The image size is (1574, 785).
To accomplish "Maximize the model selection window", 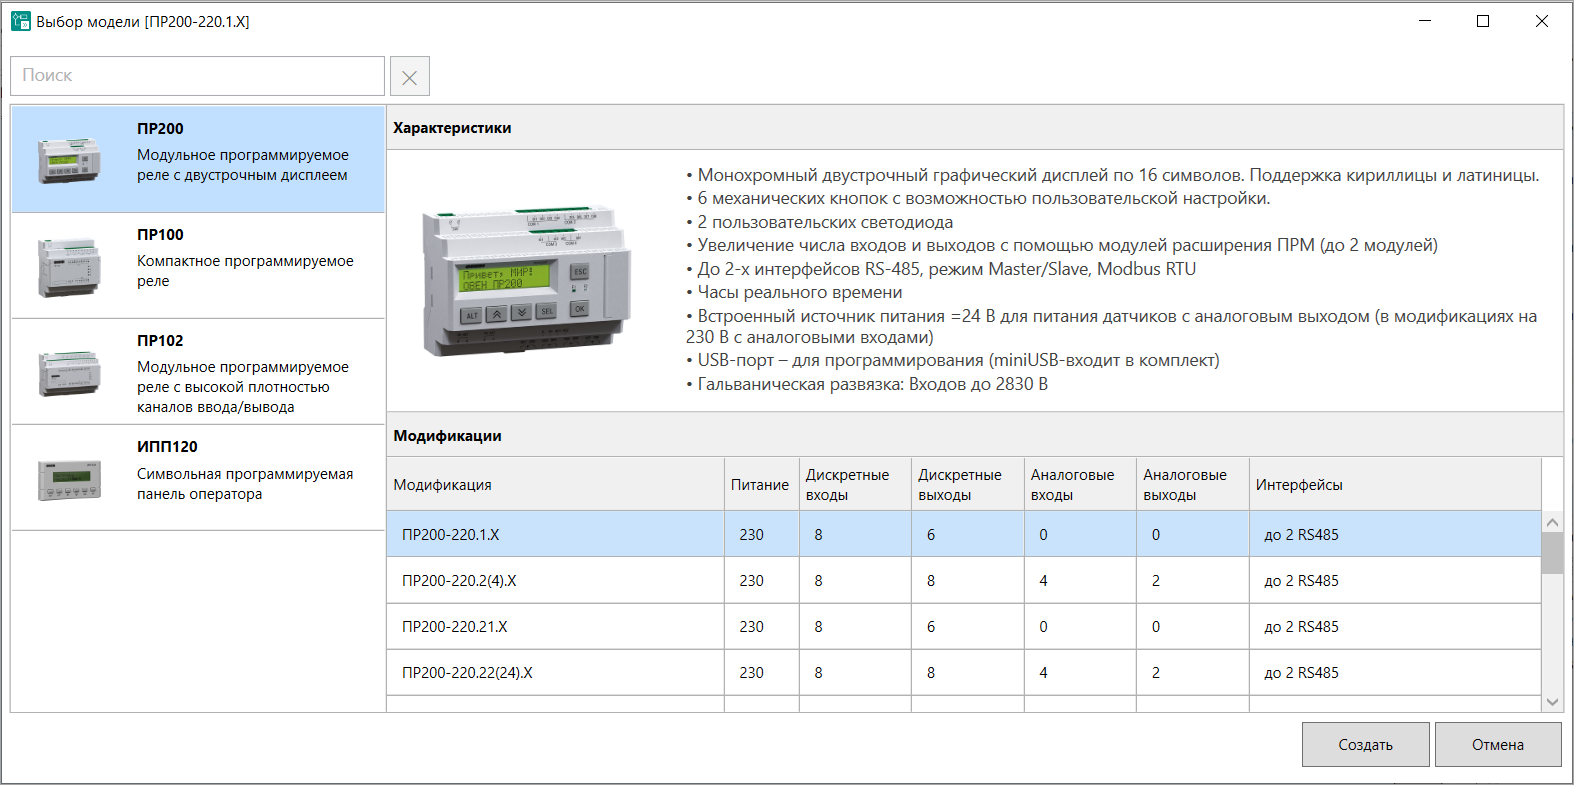I will (1483, 21).
